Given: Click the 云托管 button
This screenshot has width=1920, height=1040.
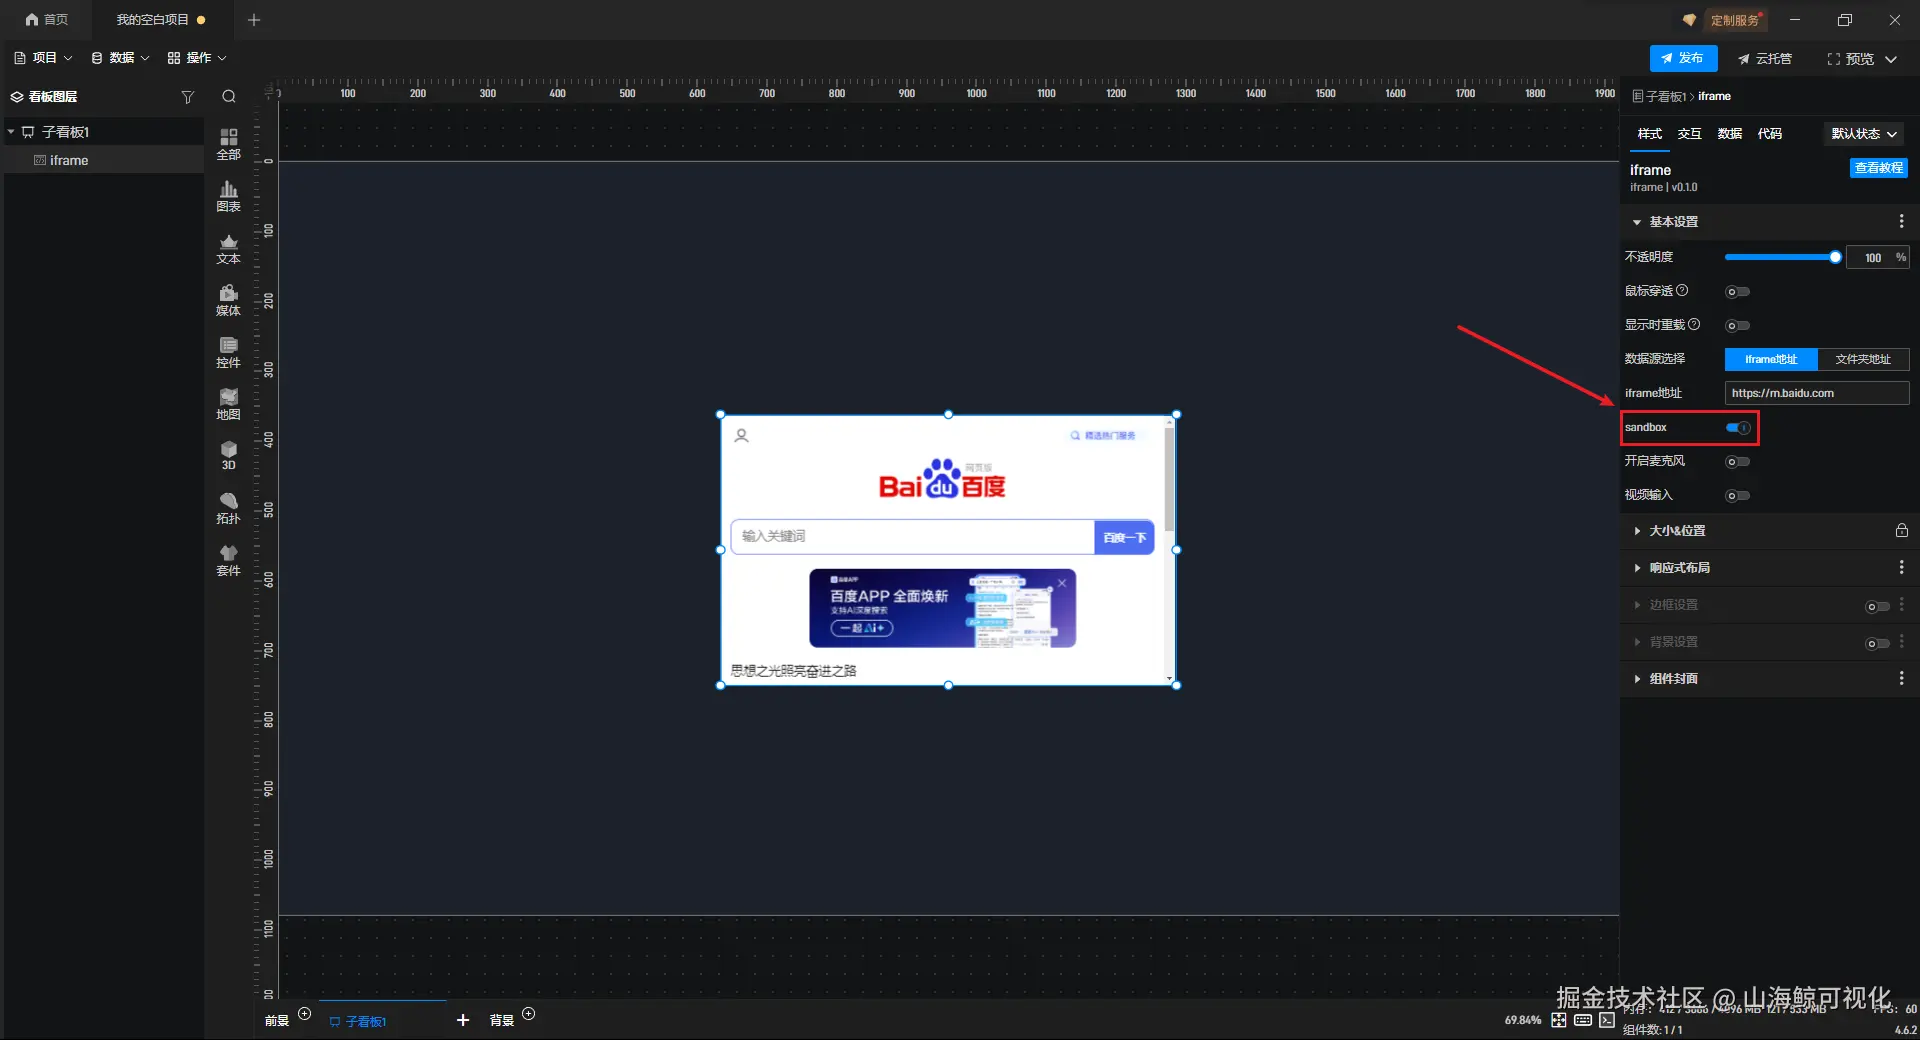Looking at the screenshot, I should [1765, 59].
